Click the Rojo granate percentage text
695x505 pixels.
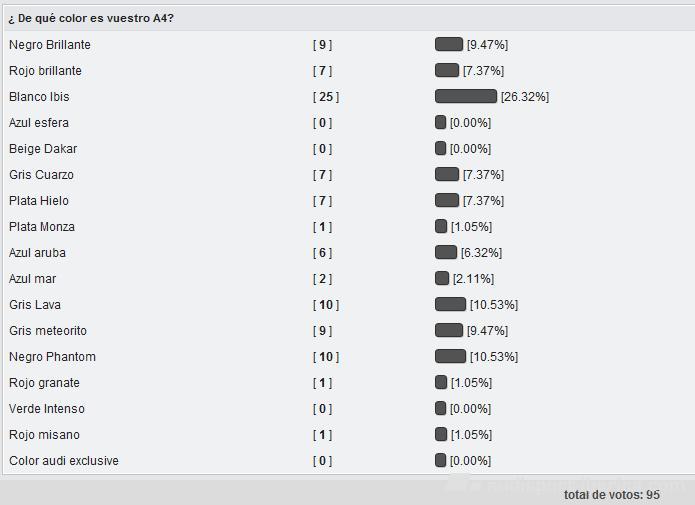tap(471, 383)
